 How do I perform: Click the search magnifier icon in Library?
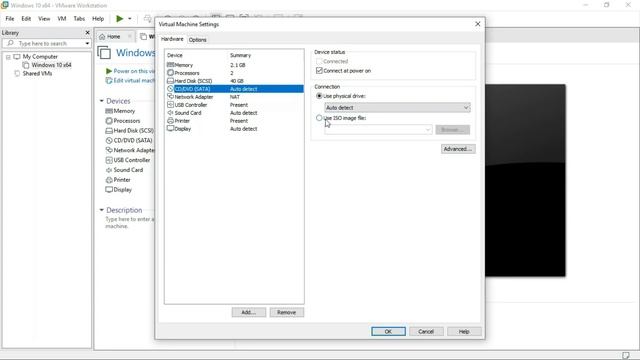tap(11, 43)
